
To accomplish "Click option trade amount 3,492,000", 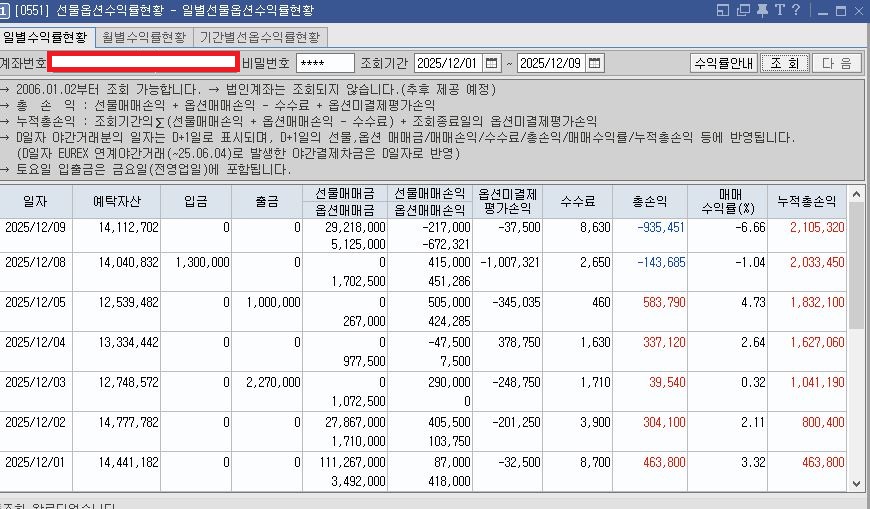I will pyautogui.click(x=358, y=481).
